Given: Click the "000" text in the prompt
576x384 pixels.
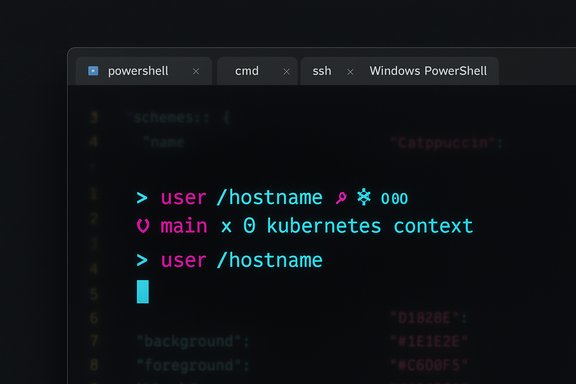Looking at the screenshot, I should 394,199.
